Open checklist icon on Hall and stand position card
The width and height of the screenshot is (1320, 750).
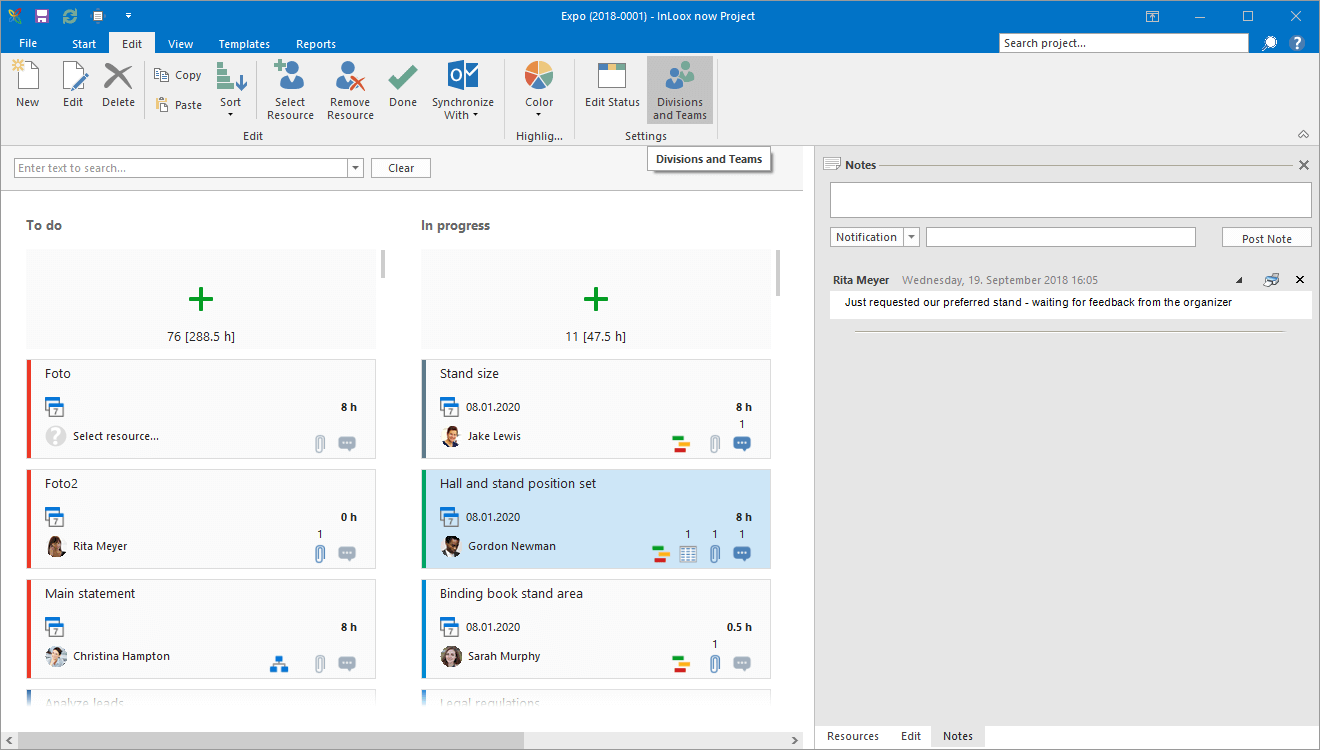pos(688,553)
